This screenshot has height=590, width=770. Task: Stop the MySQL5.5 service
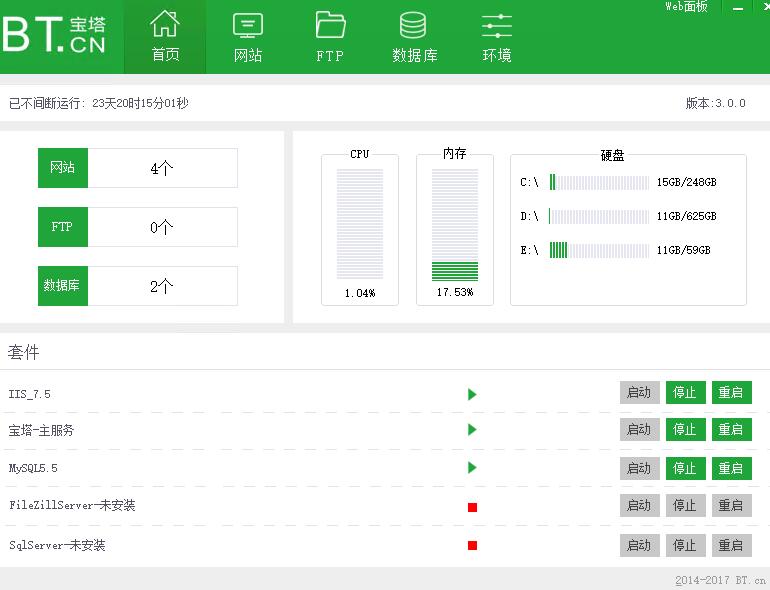686,468
